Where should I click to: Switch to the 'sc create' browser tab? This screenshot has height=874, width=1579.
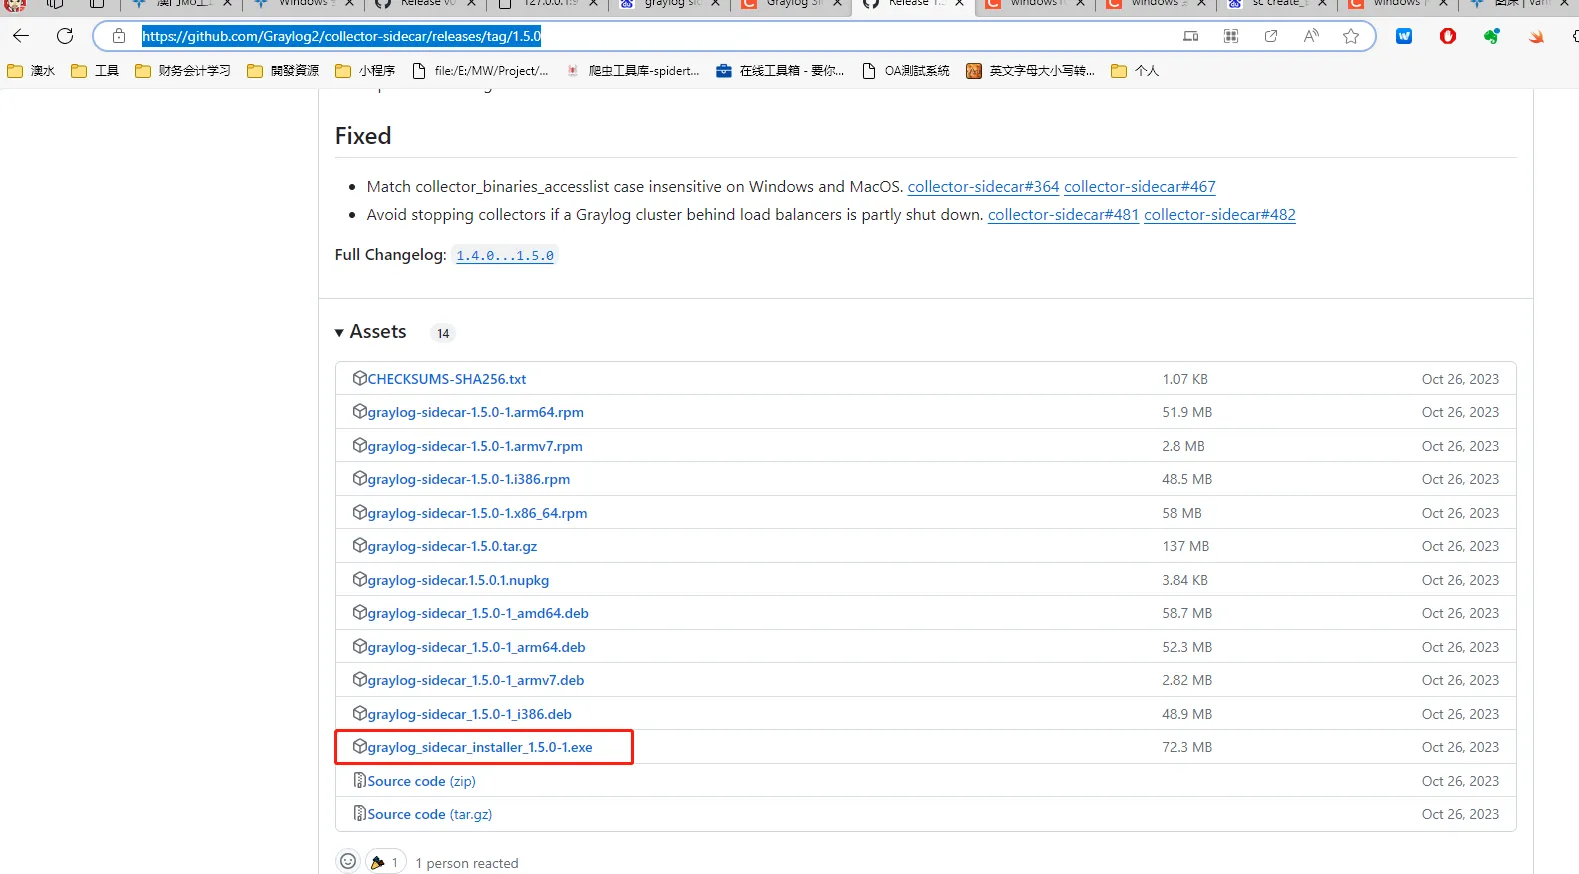tap(1279, 4)
